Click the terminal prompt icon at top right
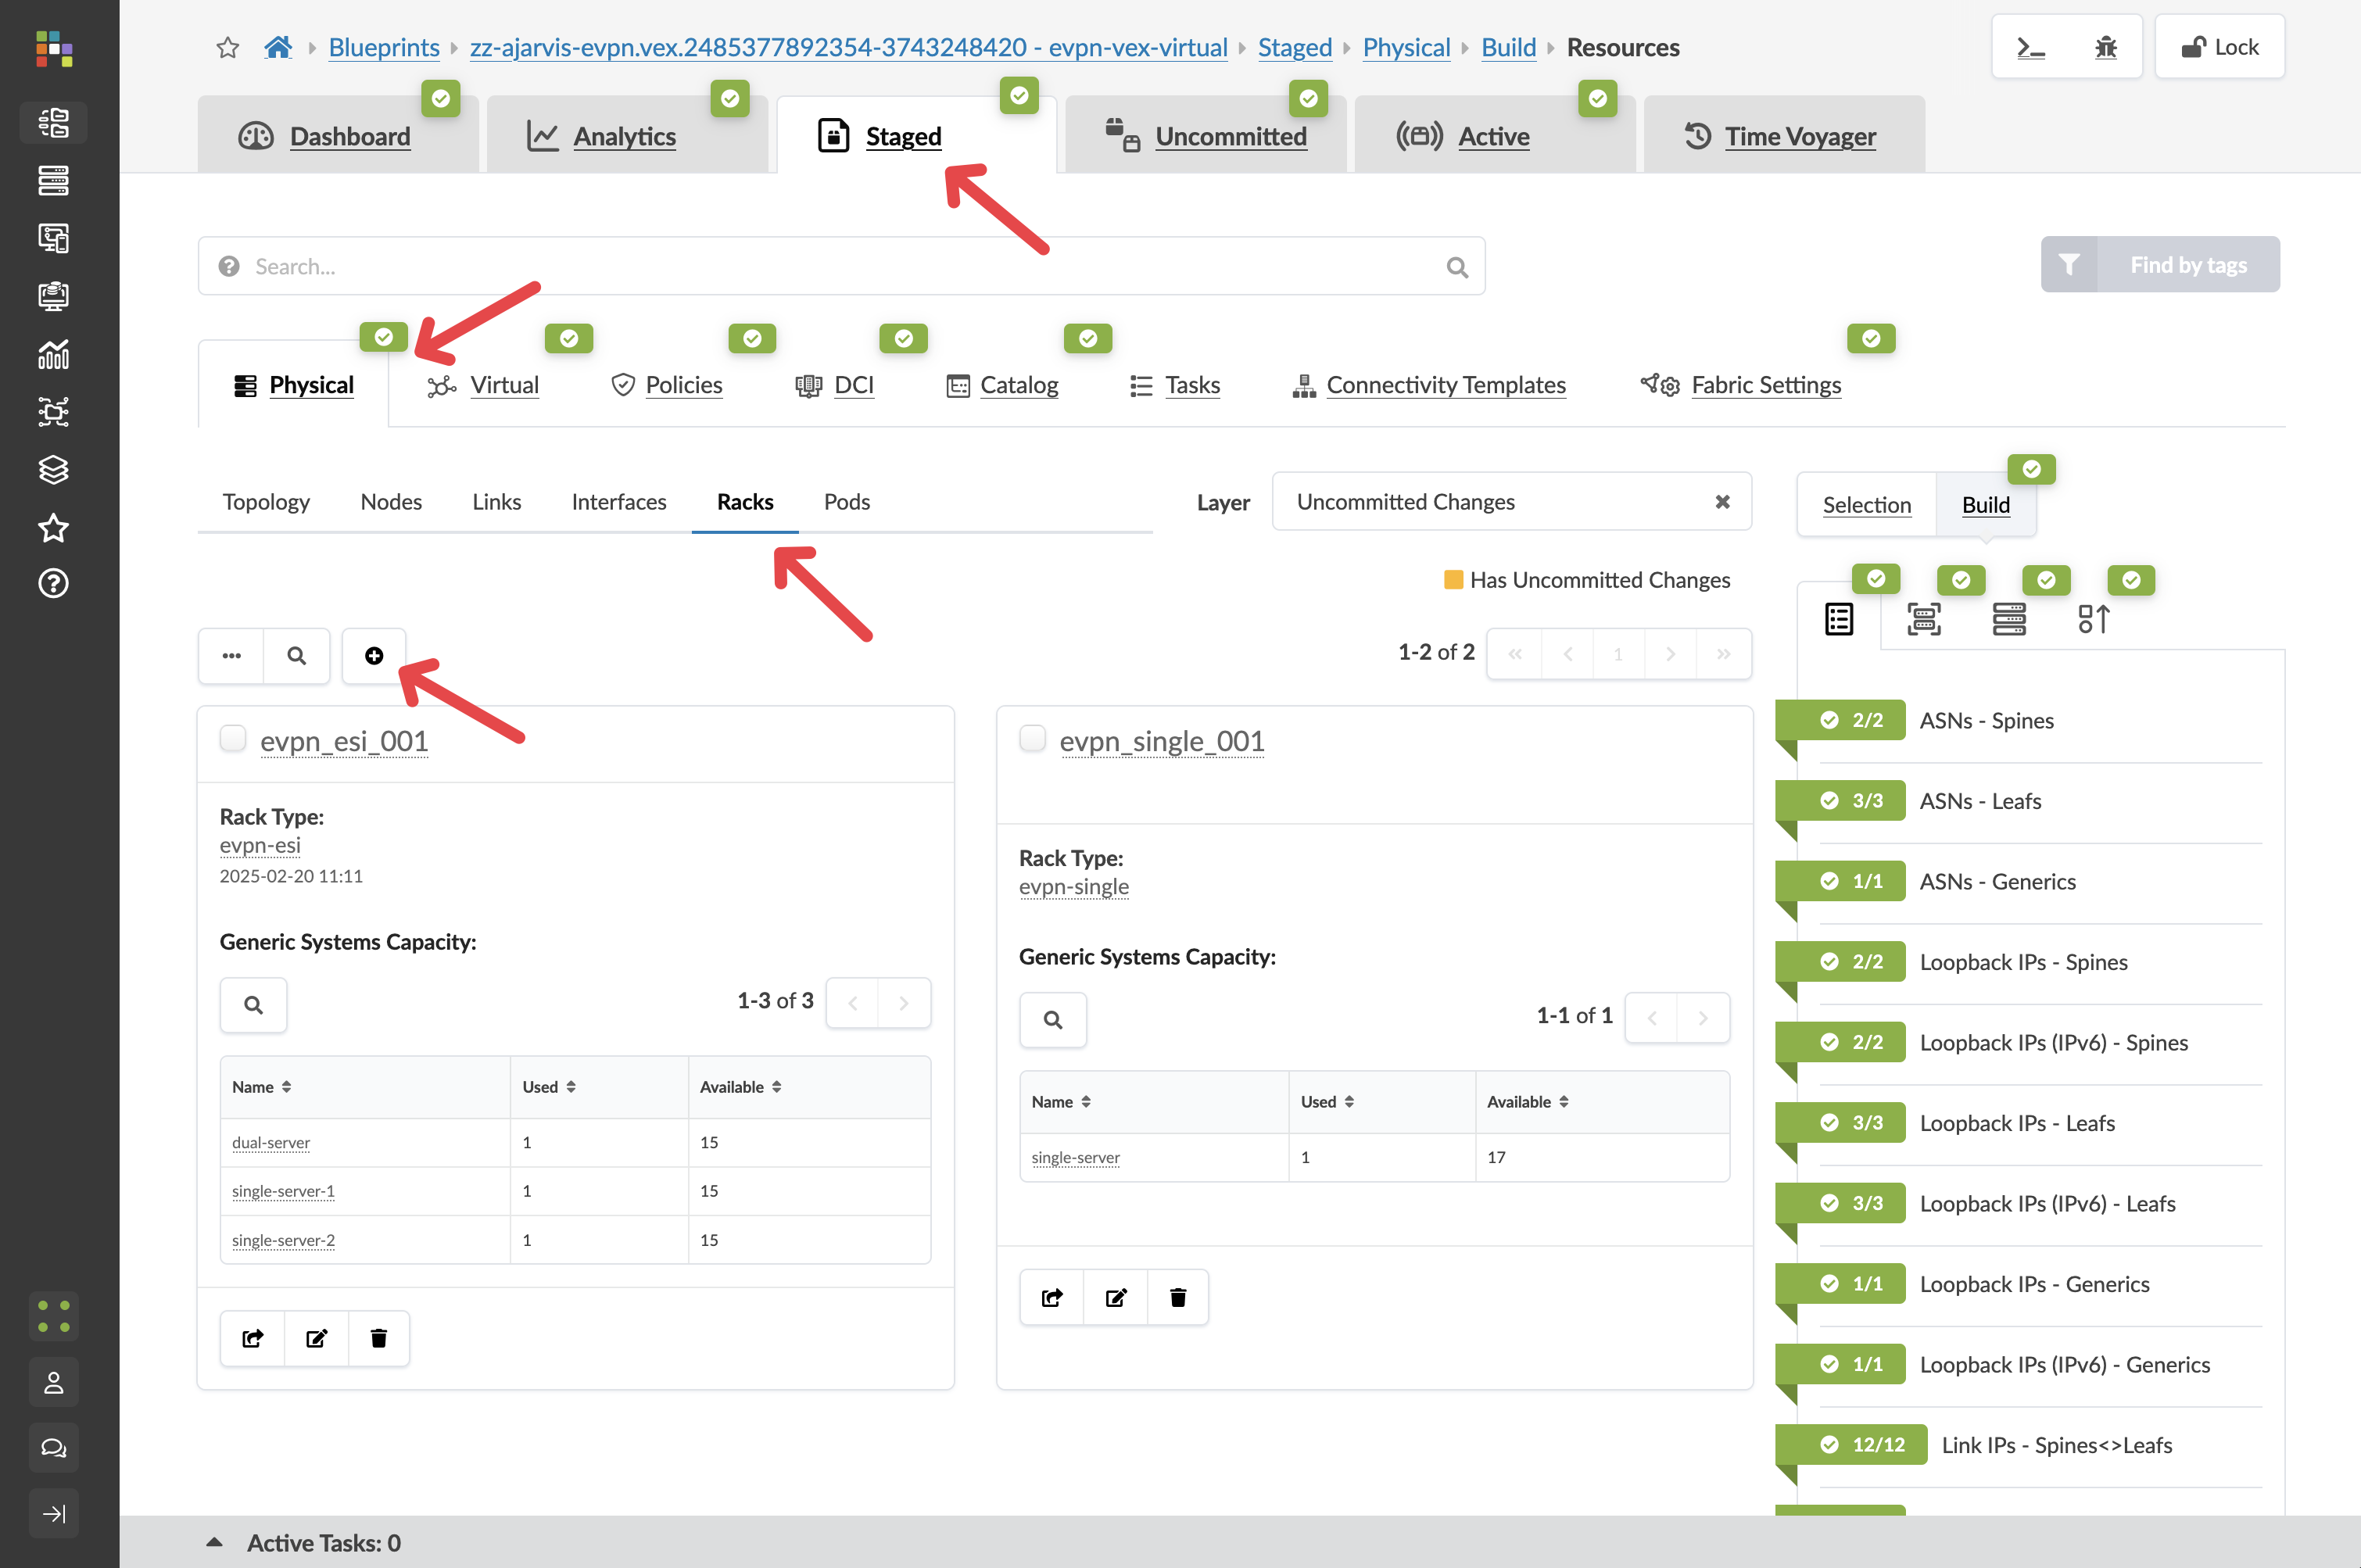This screenshot has height=1568, width=2361. click(x=2030, y=47)
